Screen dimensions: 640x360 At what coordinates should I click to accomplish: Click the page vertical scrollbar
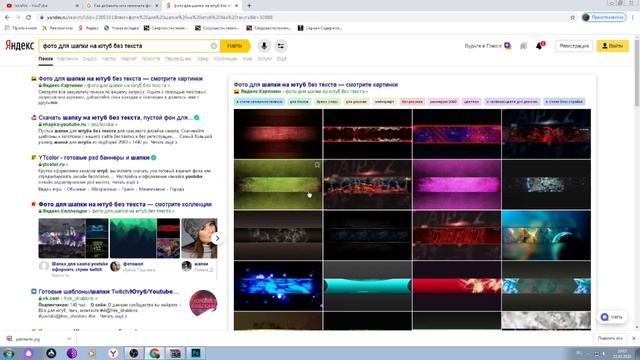tap(637, 71)
